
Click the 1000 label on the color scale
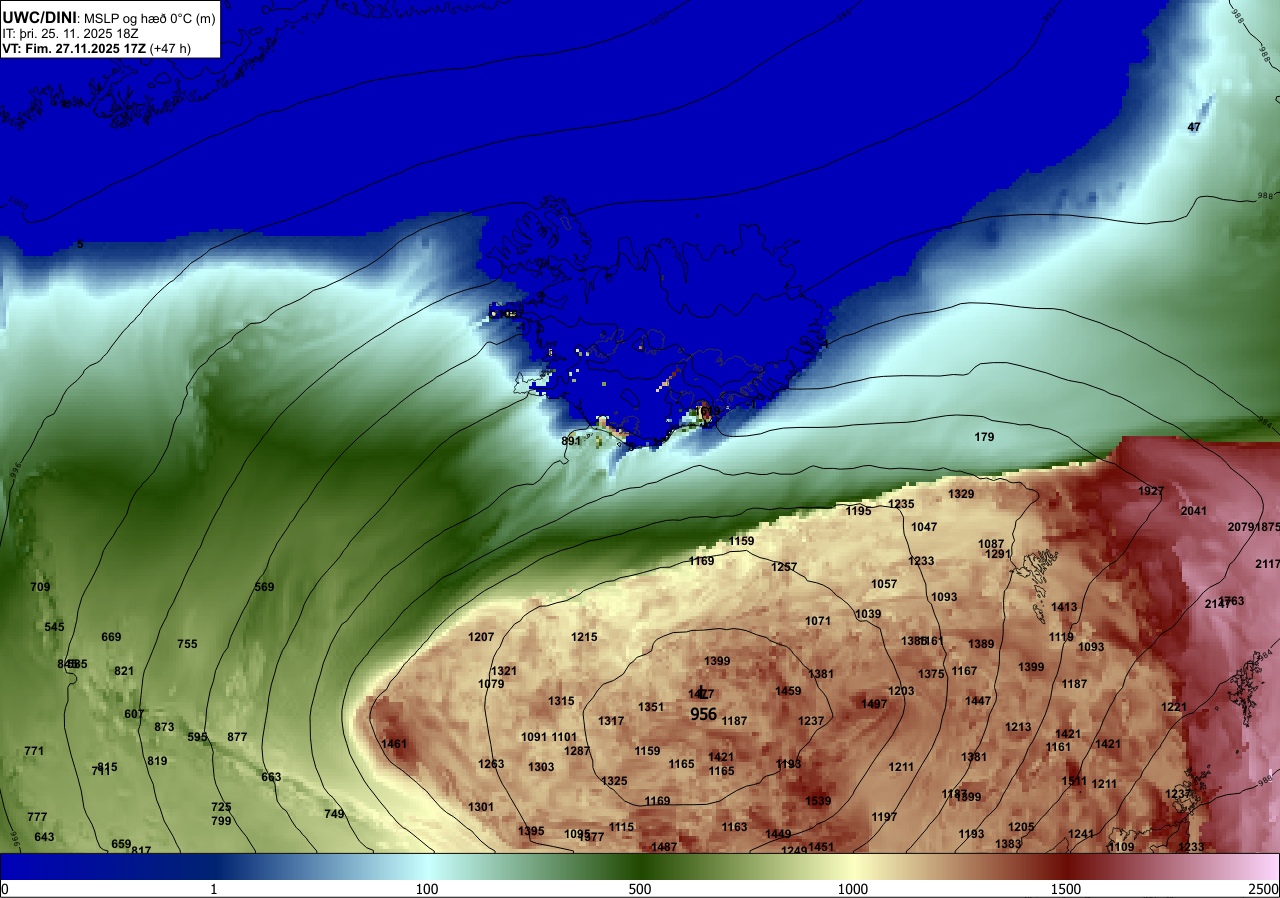[853, 889]
